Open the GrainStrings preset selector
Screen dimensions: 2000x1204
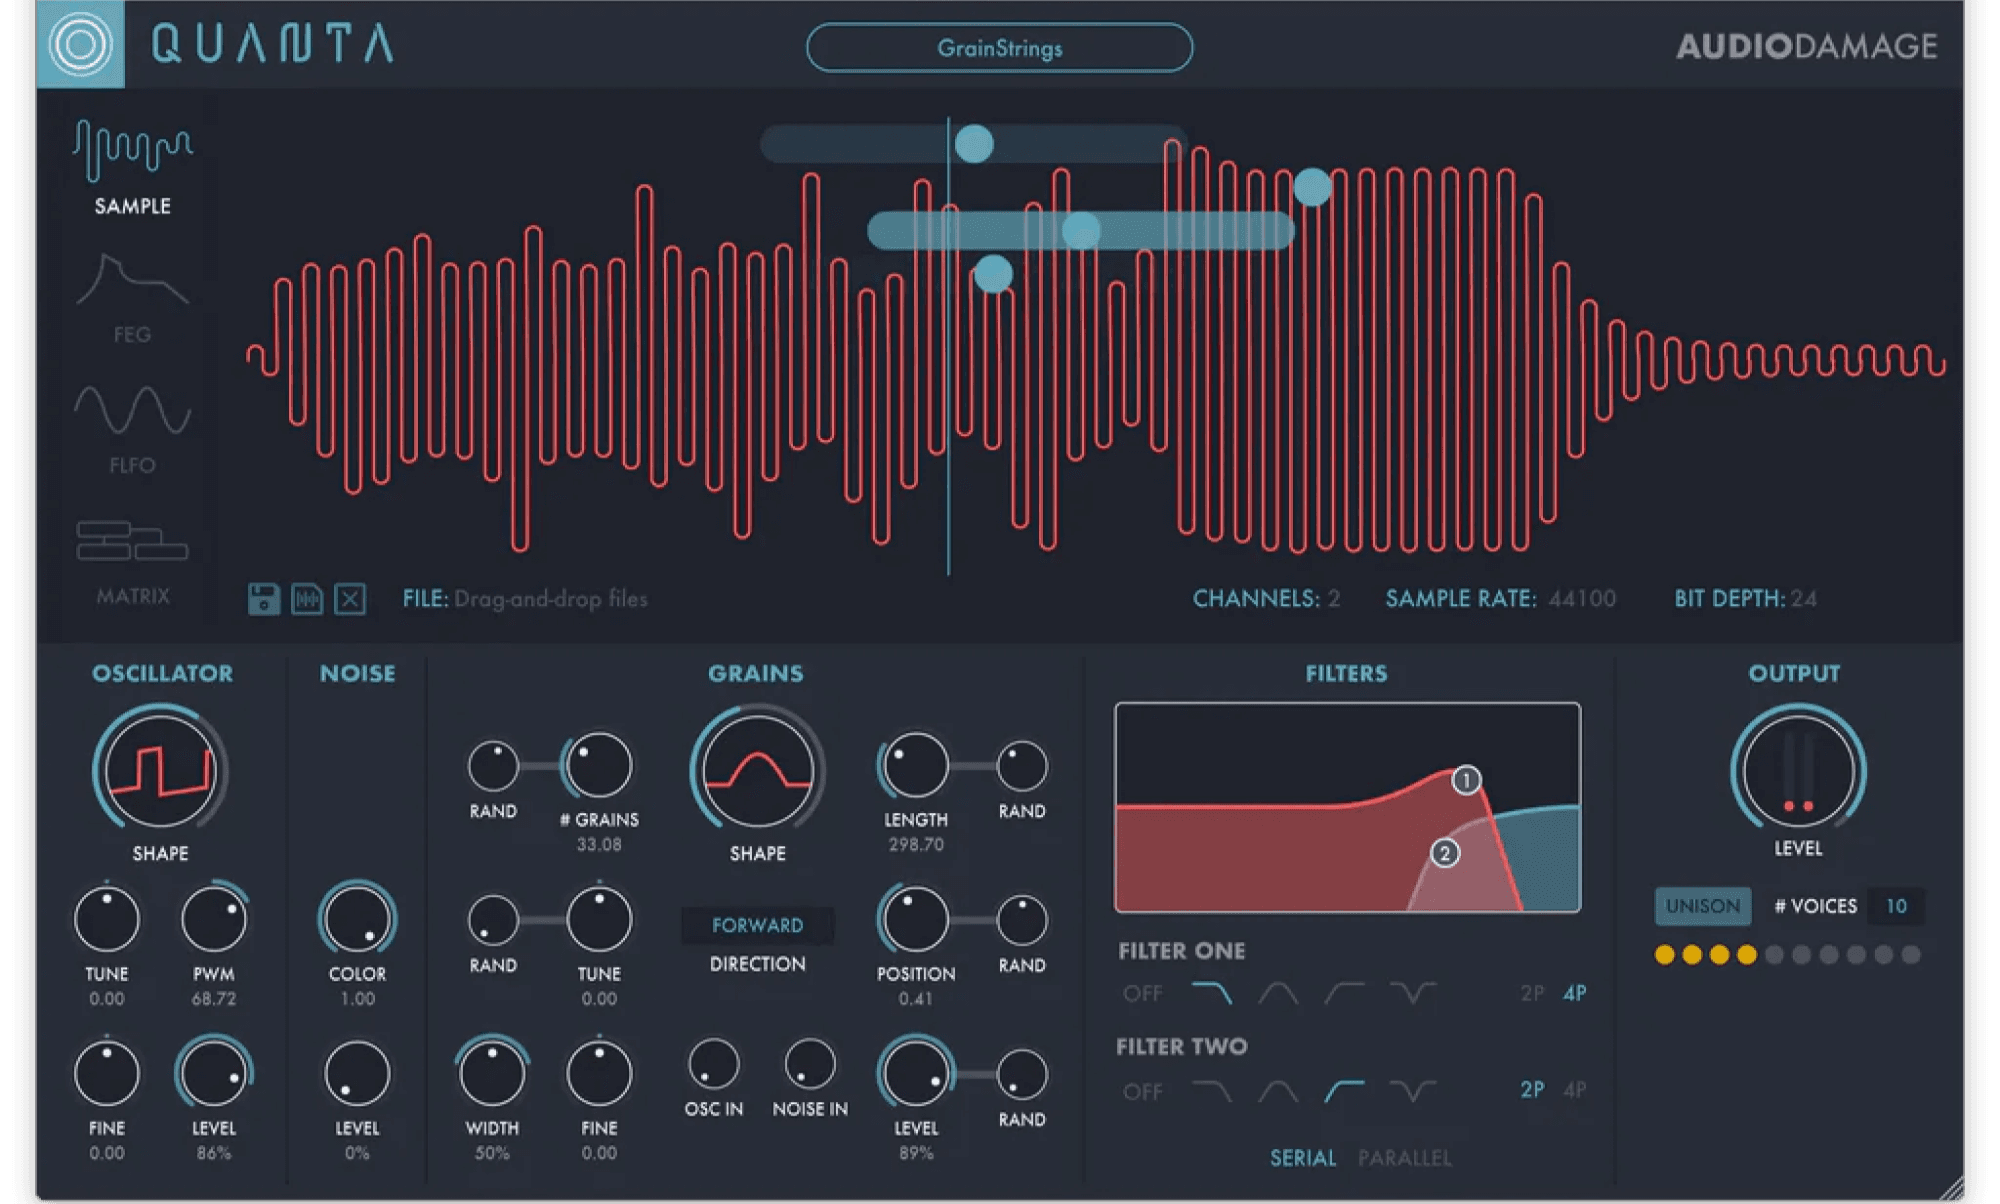click(x=999, y=48)
